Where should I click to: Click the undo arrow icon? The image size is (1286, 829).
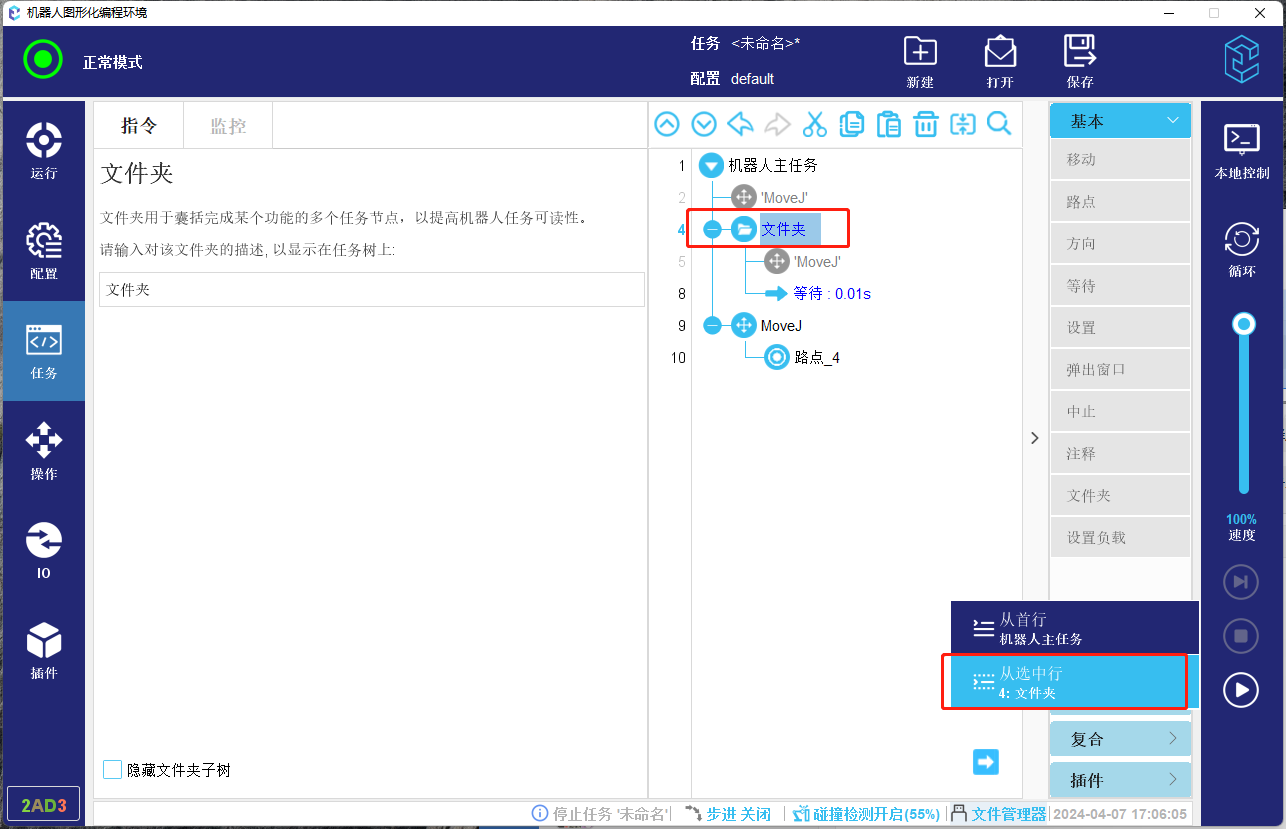click(x=740, y=124)
